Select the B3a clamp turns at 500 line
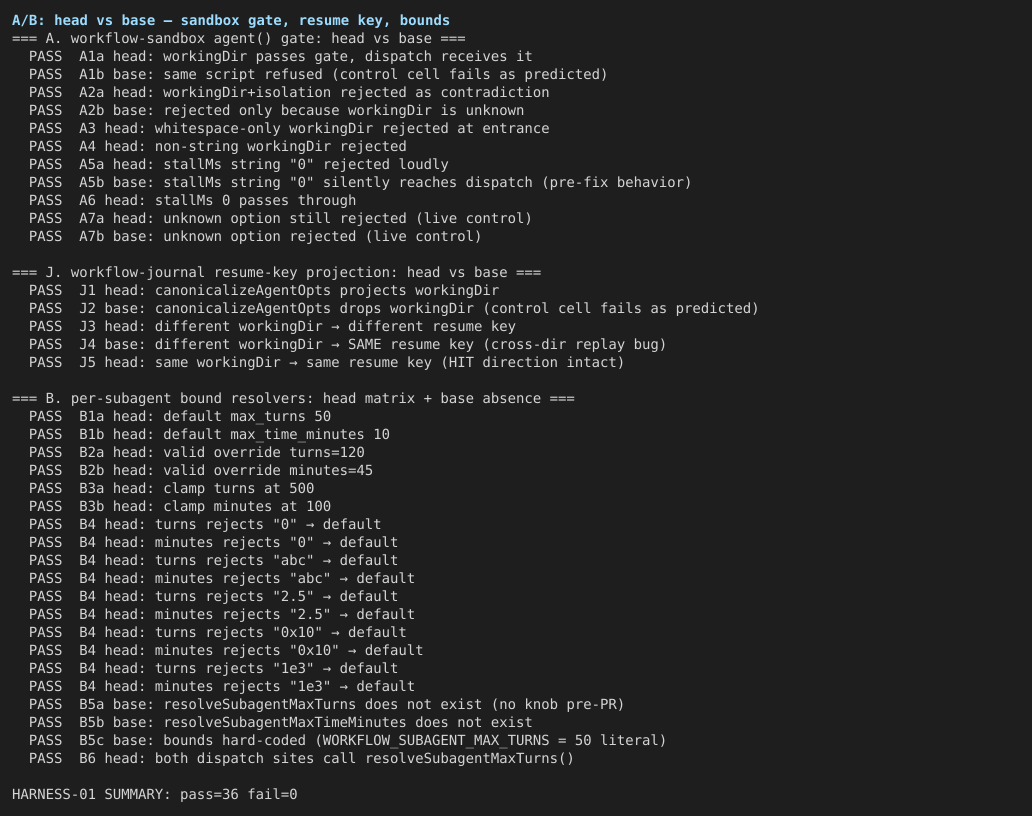The height and width of the screenshot is (816, 1032). [171, 488]
